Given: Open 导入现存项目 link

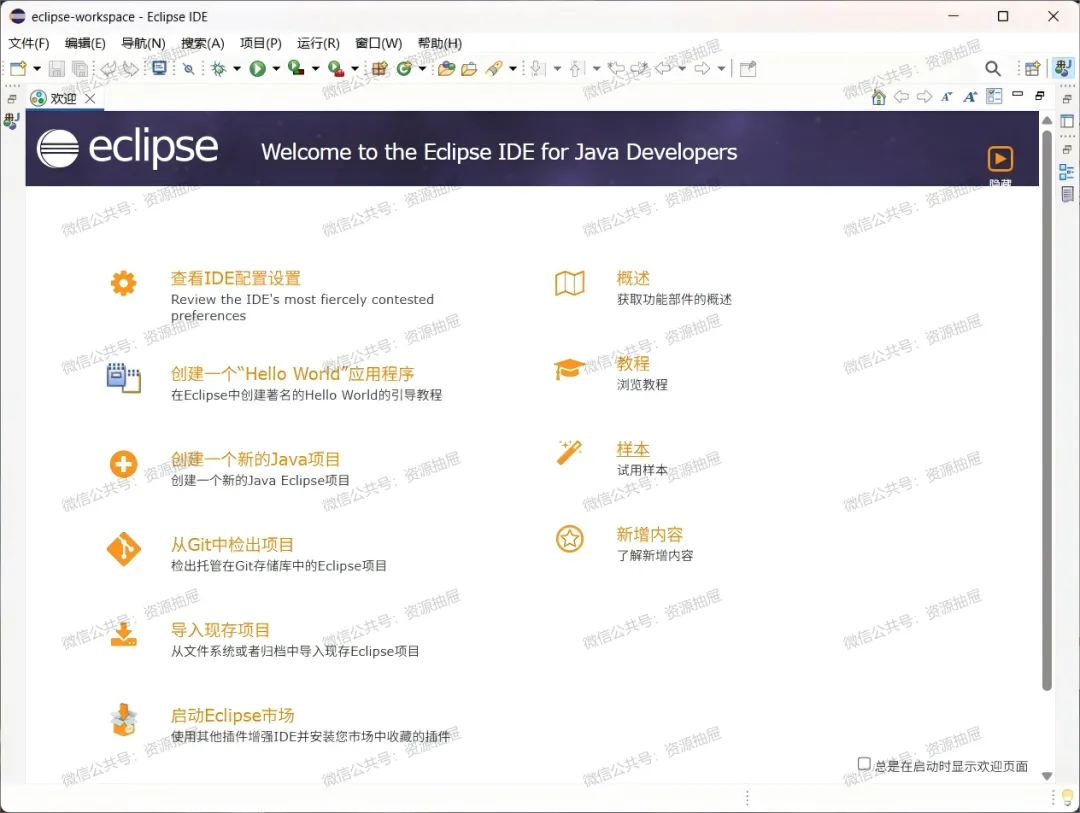Looking at the screenshot, I should [220, 630].
